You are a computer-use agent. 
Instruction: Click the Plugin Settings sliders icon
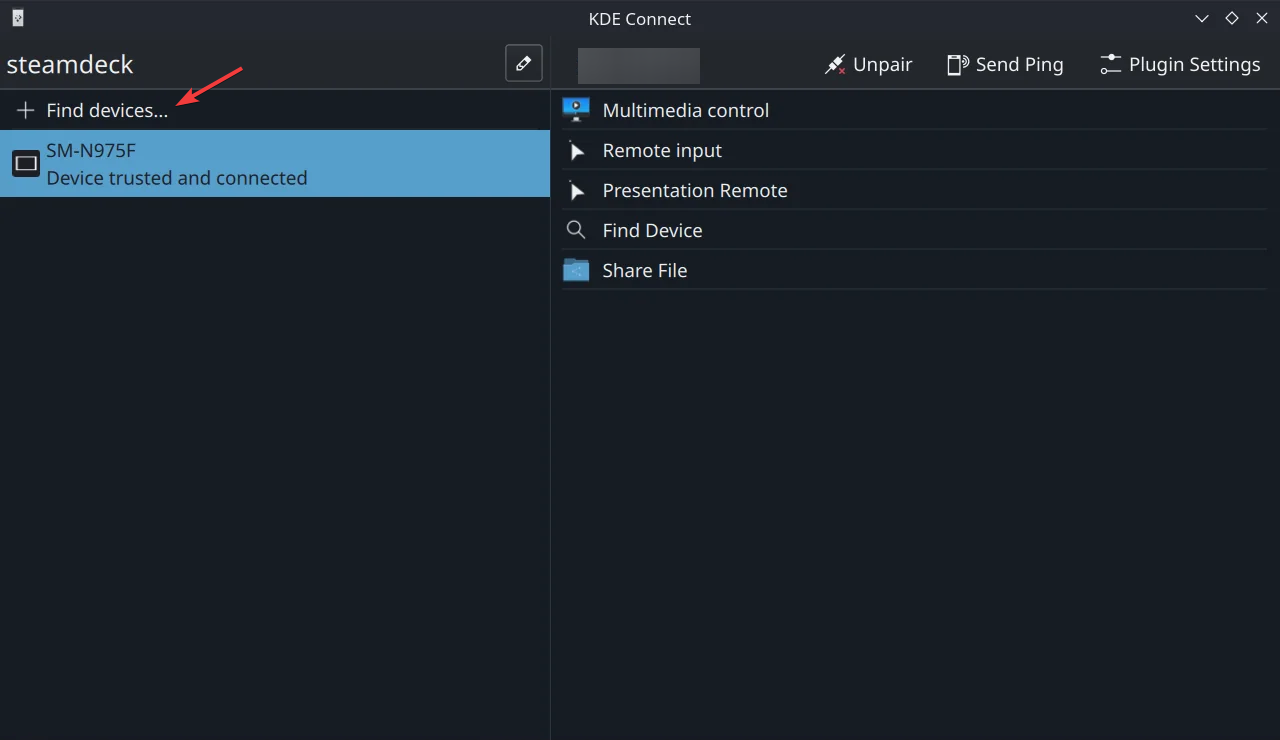tap(1110, 65)
